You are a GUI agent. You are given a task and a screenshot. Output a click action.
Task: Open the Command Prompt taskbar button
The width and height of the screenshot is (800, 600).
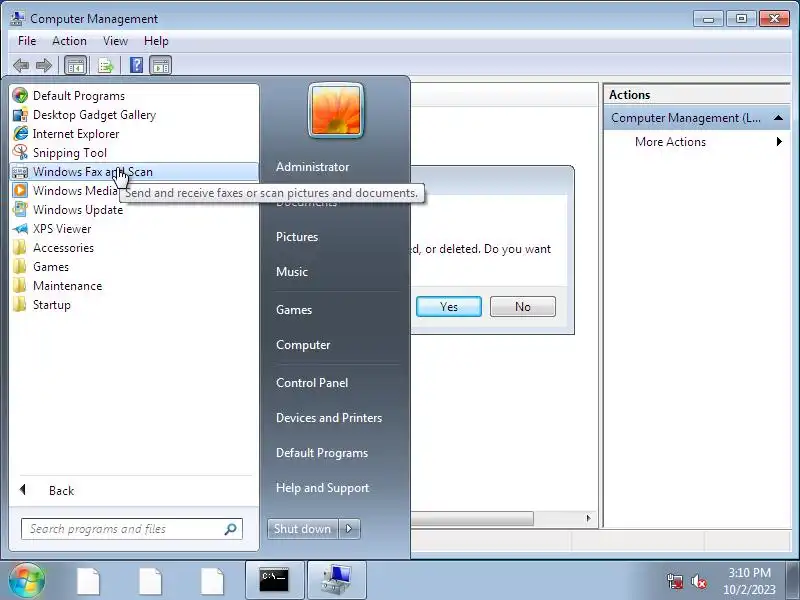click(274, 581)
